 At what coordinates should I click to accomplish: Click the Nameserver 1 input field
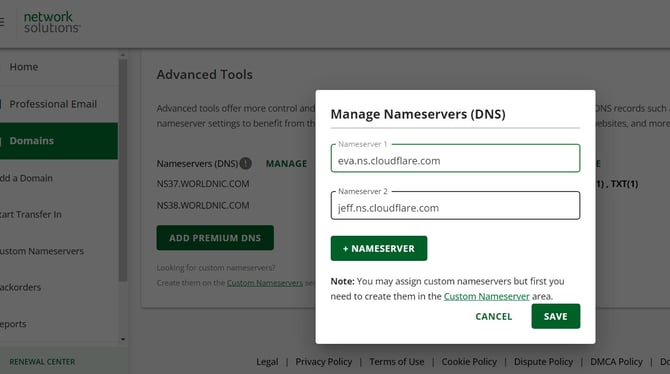(x=455, y=159)
